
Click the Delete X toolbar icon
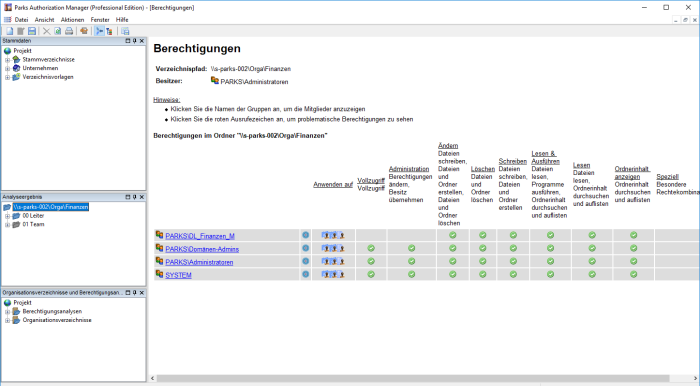46,31
